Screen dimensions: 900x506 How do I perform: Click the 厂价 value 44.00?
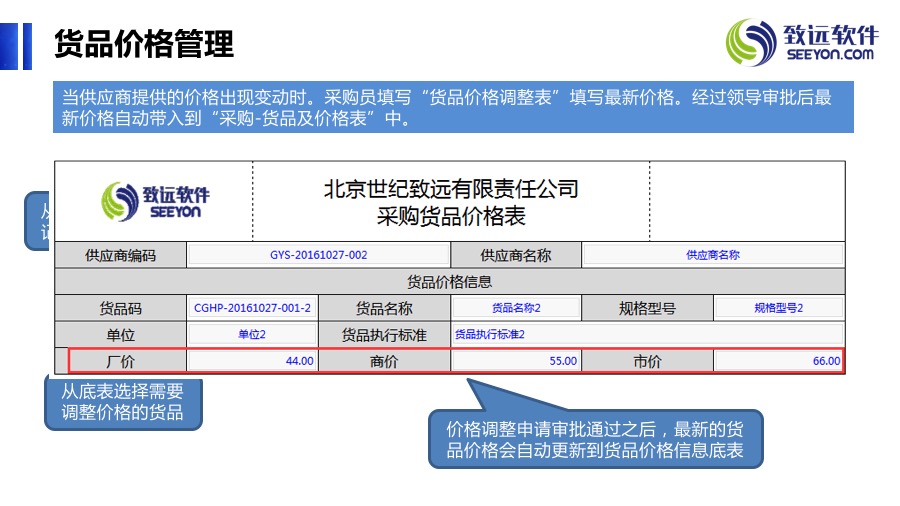click(x=252, y=361)
